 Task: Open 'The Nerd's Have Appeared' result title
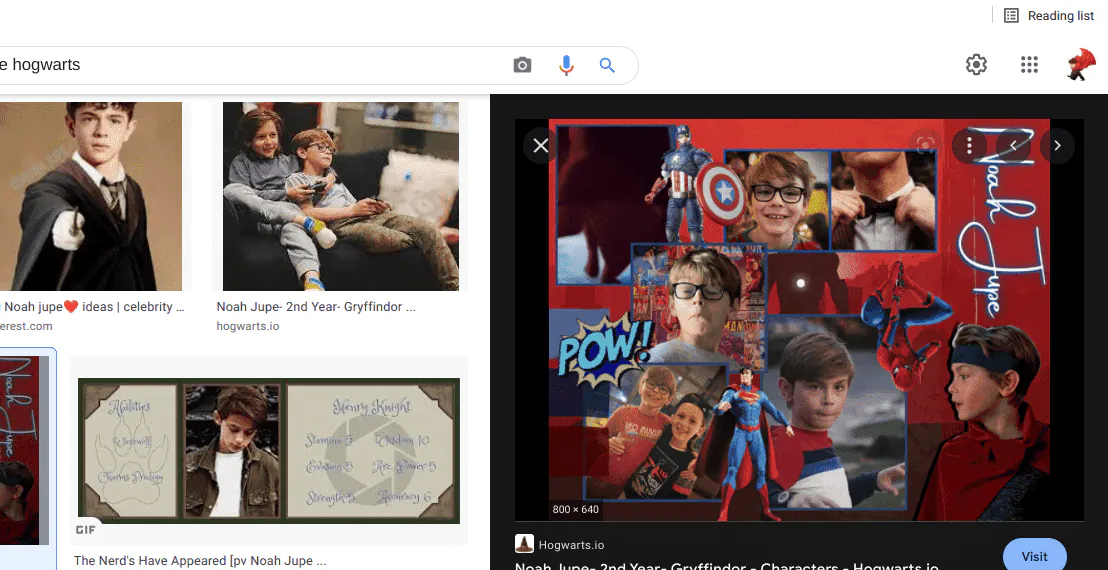click(x=200, y=561)
